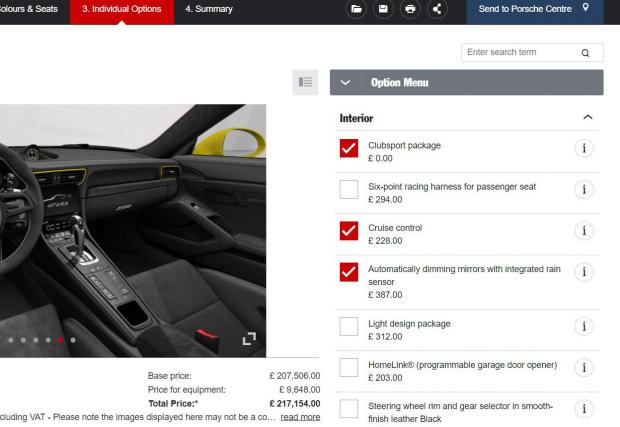
Task: Switch to the 4. Summary tab
Action: (209, 10)
